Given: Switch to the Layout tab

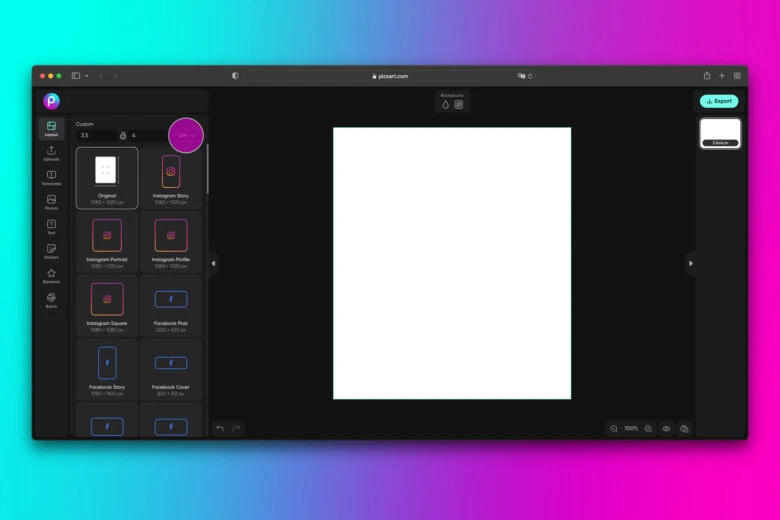Looking at the screenshot, I should coord(51,128).
